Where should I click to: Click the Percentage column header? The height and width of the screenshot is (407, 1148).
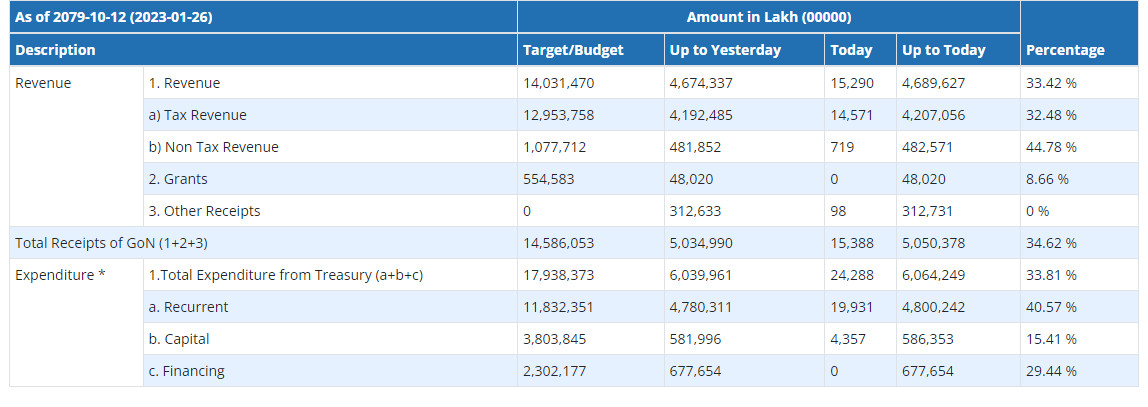point(1065,50)
